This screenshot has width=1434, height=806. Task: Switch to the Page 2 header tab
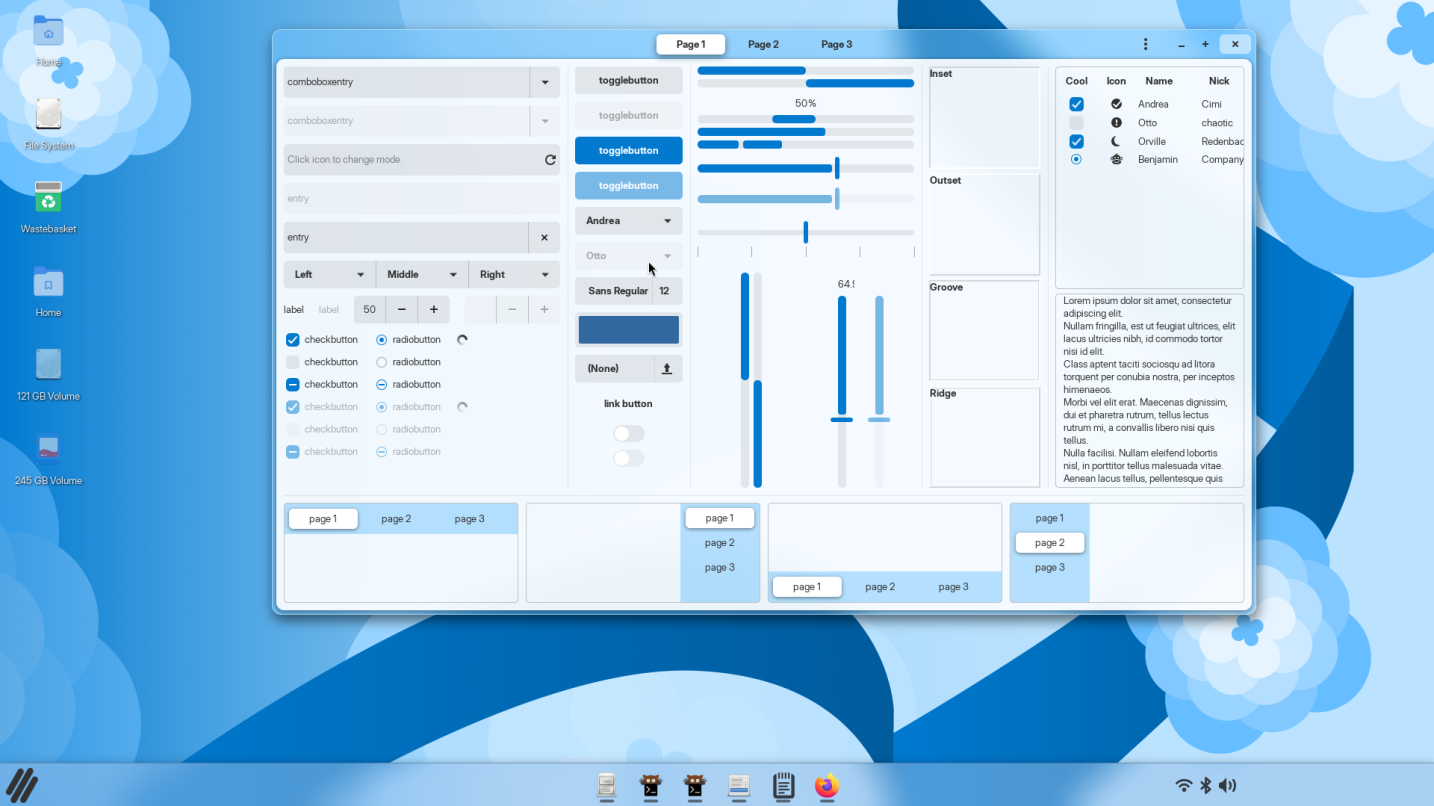click(763, 44)
